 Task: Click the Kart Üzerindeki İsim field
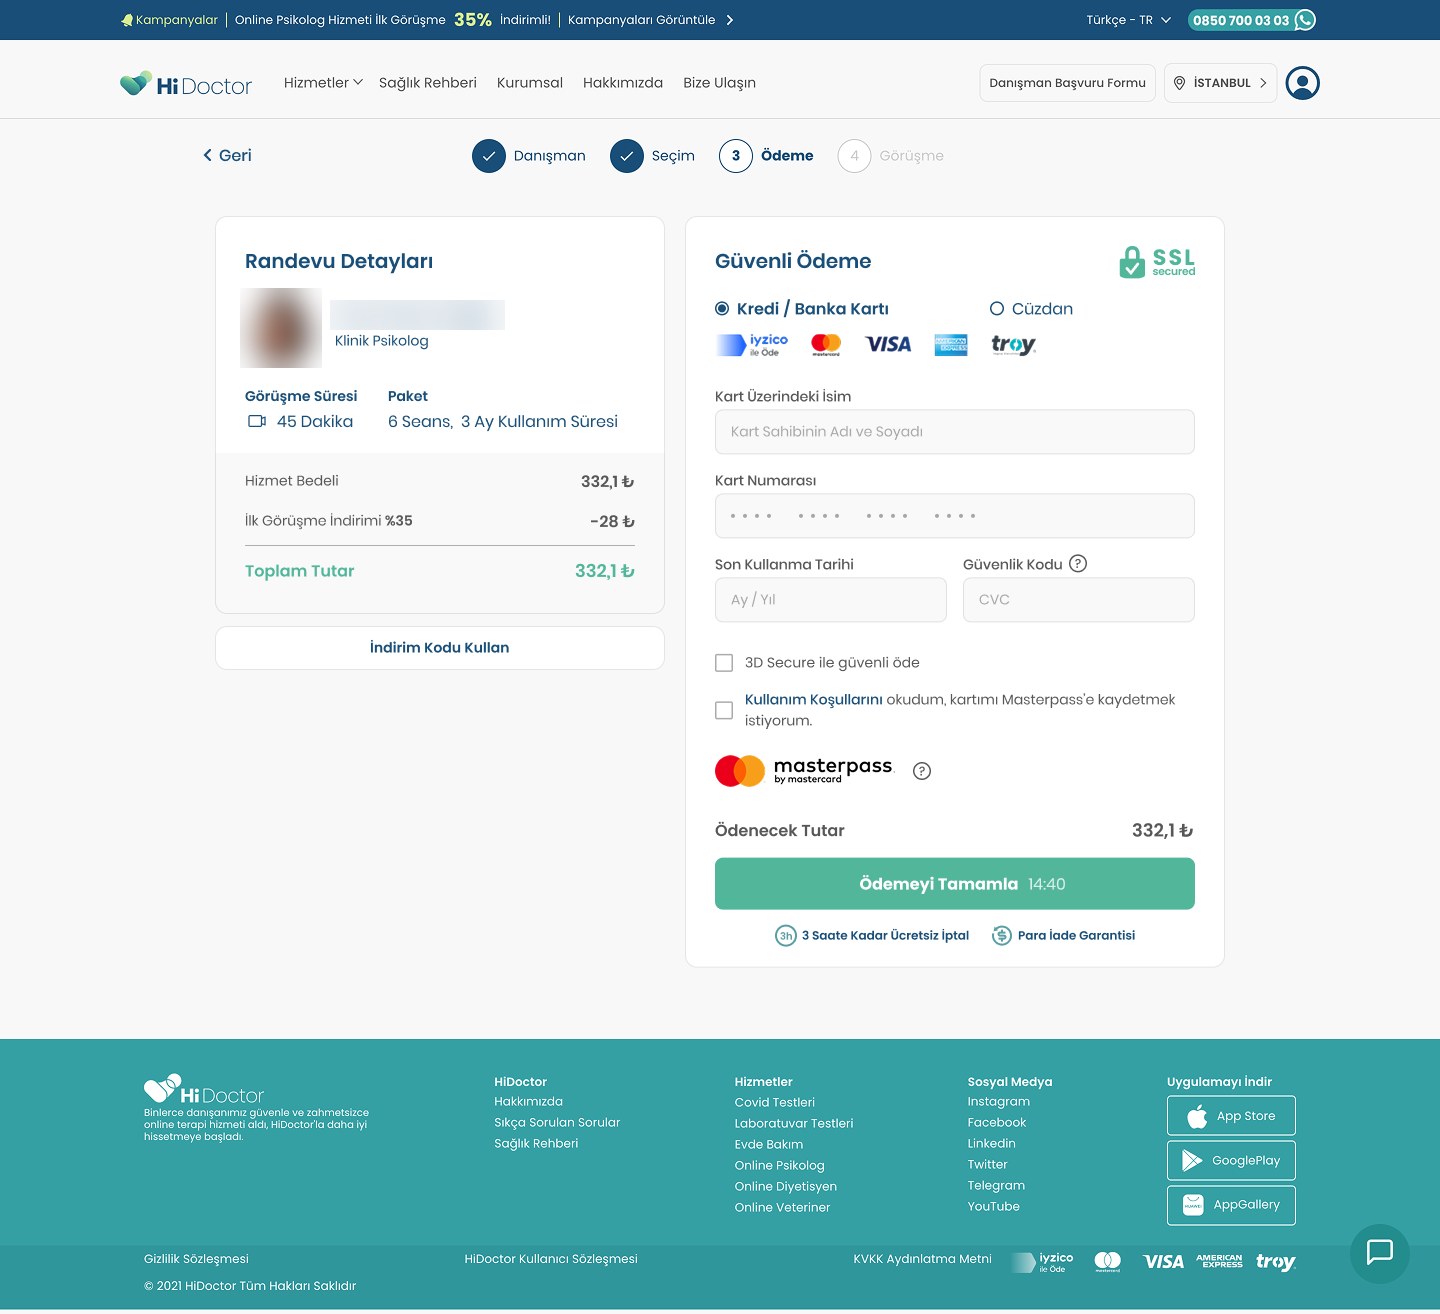click(955, 432)
